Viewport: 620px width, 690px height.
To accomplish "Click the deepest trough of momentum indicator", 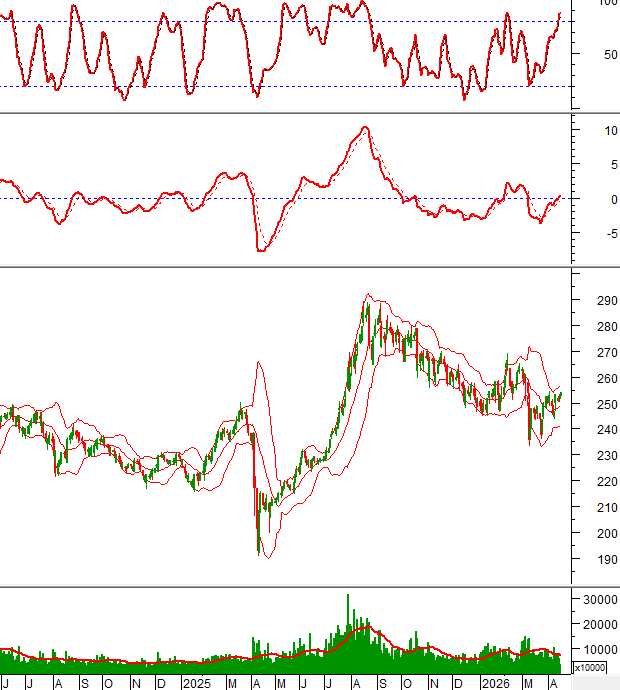I will point(260,250).
